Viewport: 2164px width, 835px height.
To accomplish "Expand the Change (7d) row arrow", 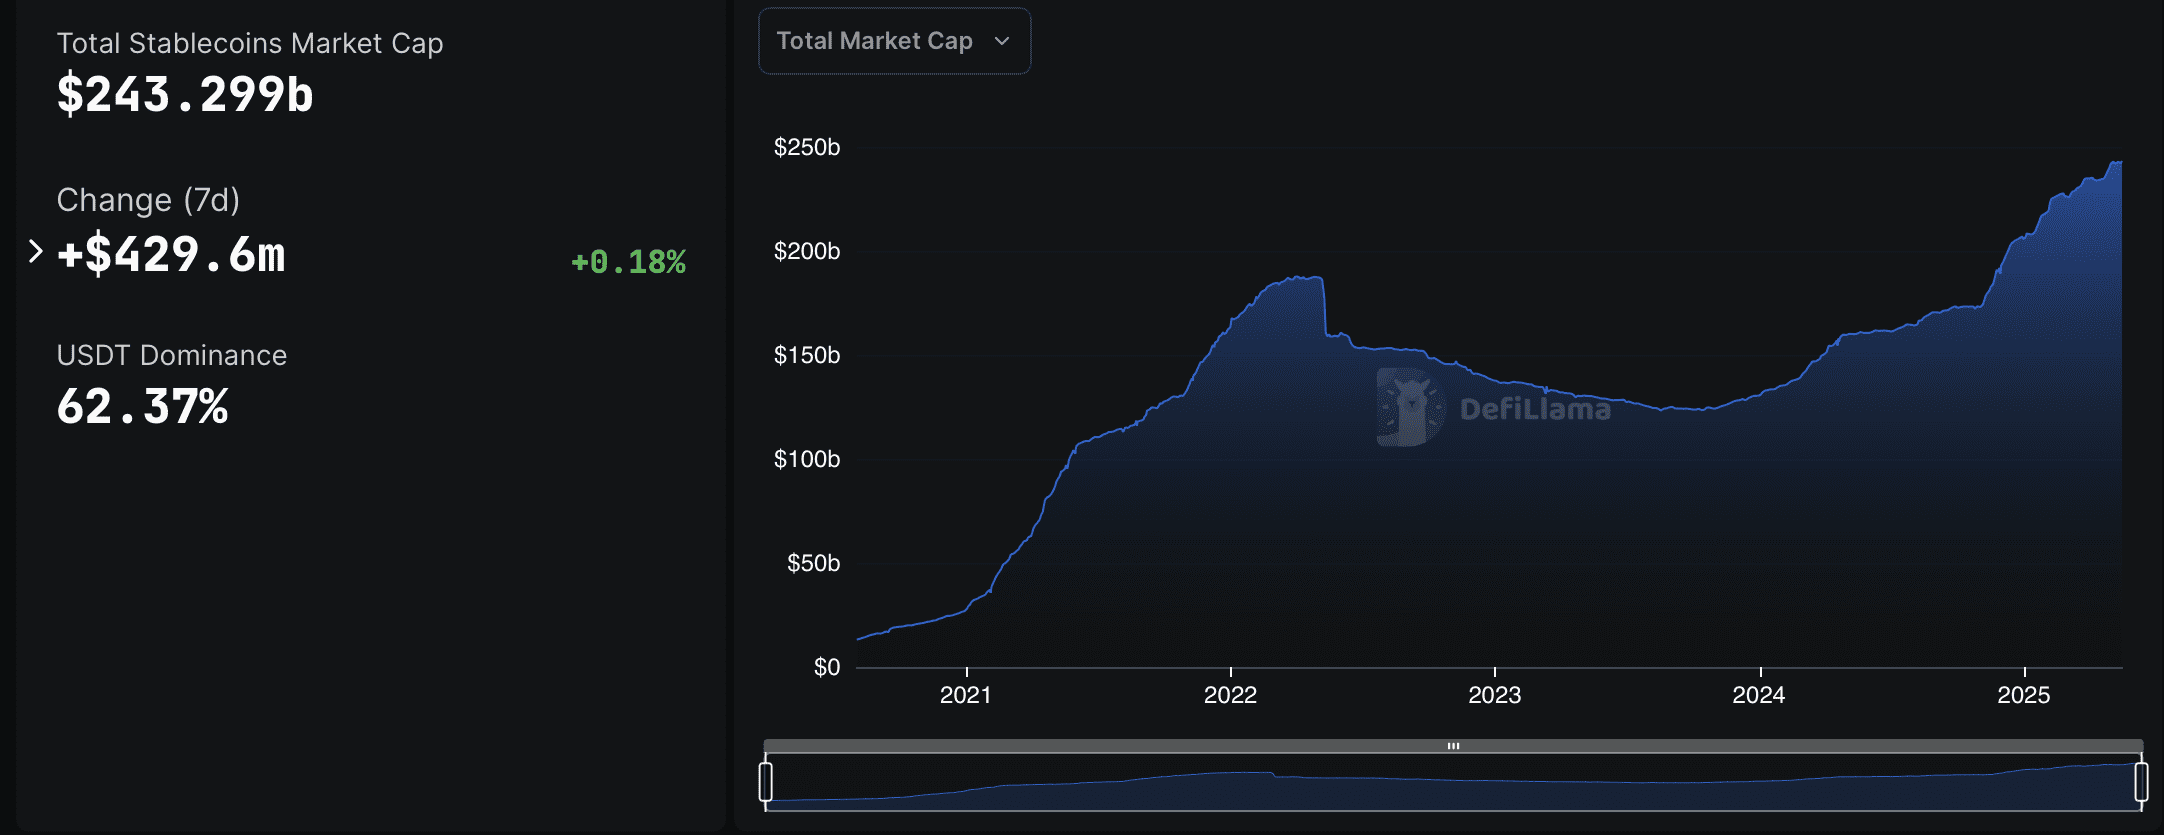I will 36,251.
